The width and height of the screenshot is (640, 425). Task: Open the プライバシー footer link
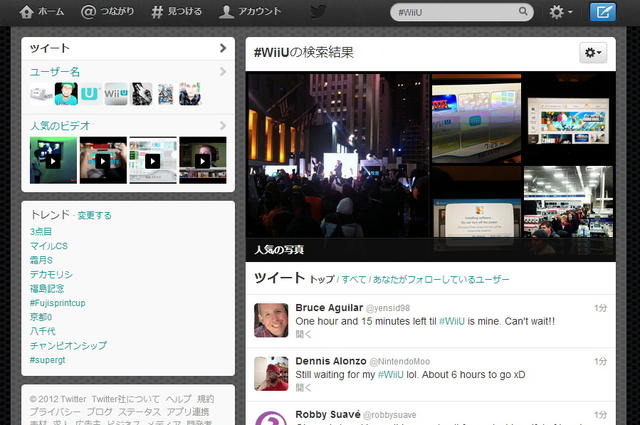(x=55, y=412)
